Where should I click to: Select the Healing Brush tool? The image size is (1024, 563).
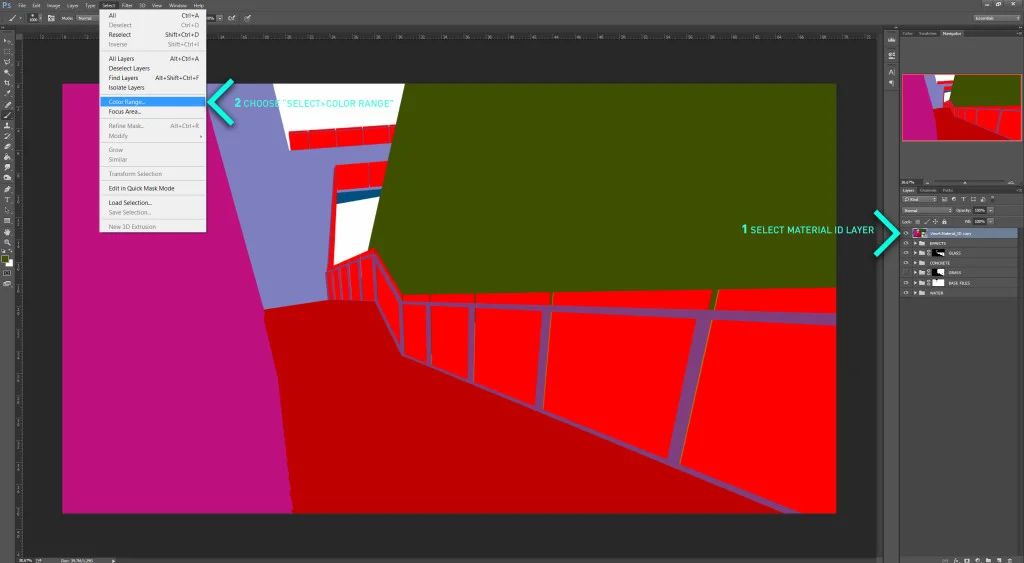click(x=8, y=104)
